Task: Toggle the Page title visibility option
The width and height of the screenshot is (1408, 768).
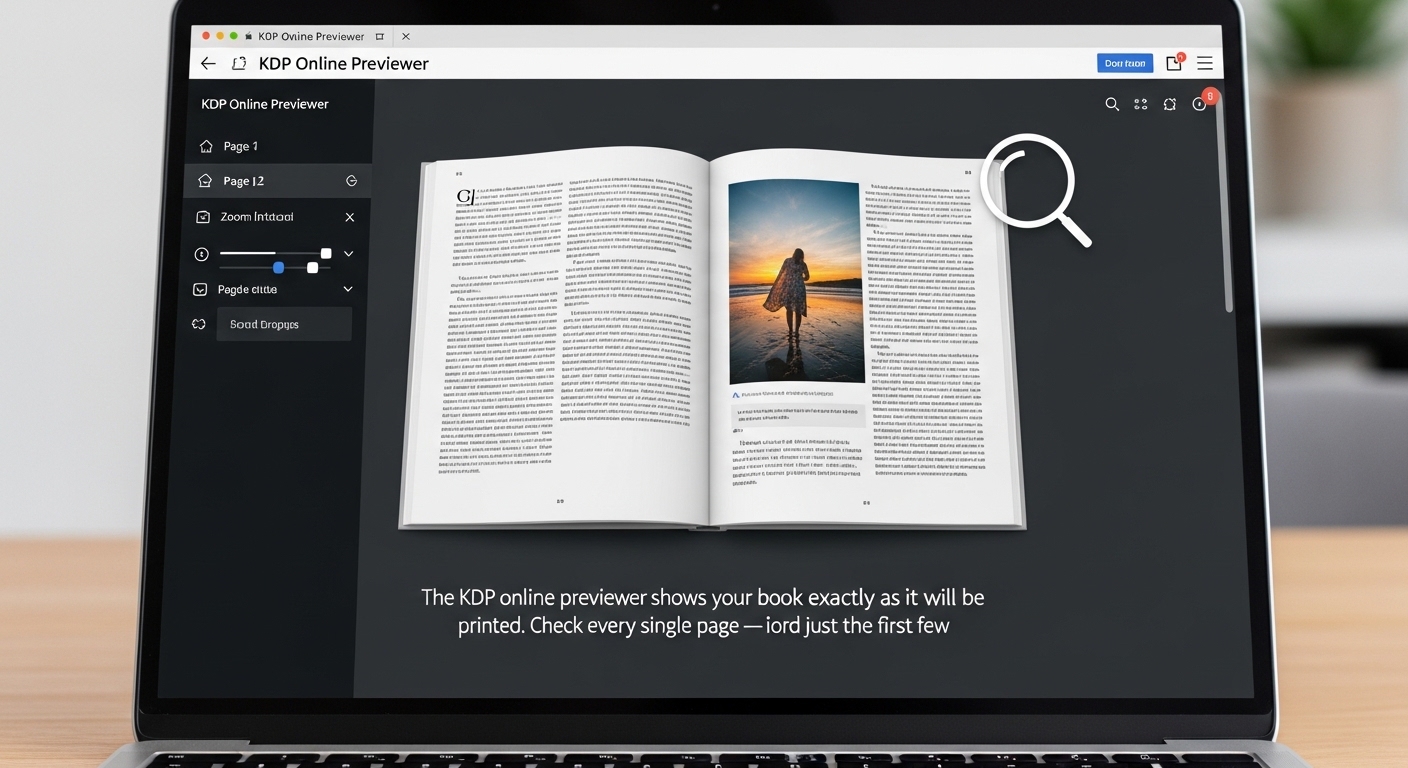Action: [199, 288]
